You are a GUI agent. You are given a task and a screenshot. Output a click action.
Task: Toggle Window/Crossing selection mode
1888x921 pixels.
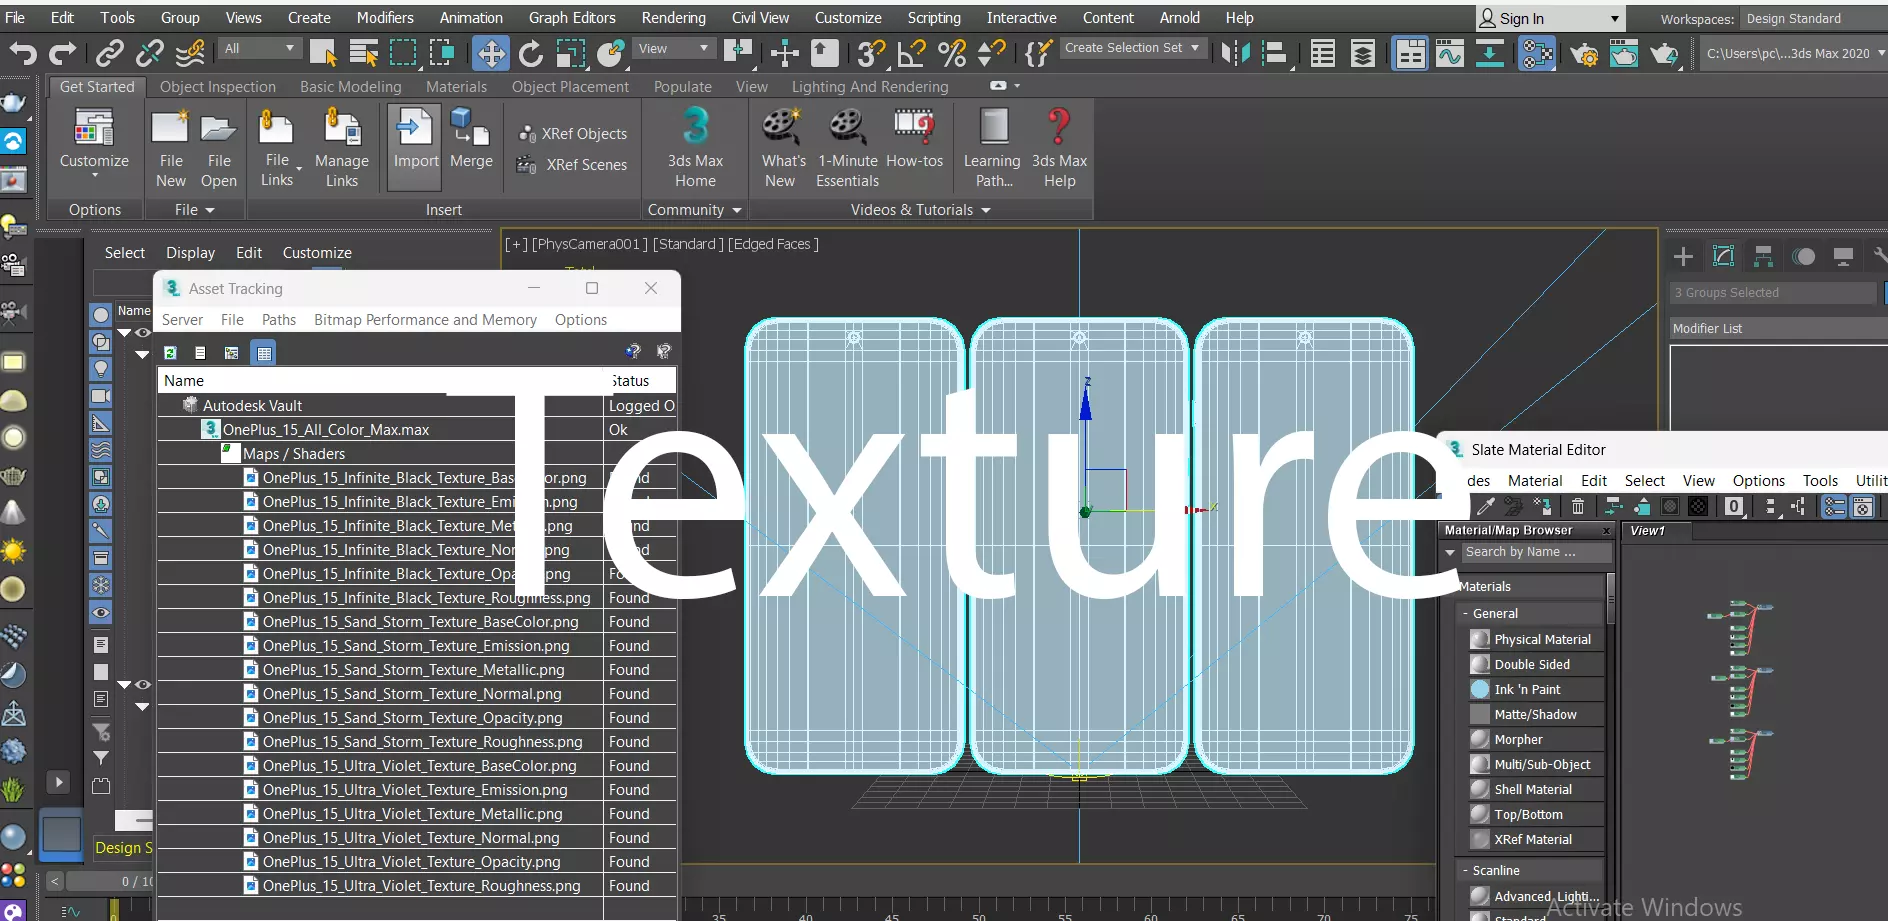click(442, 53)
